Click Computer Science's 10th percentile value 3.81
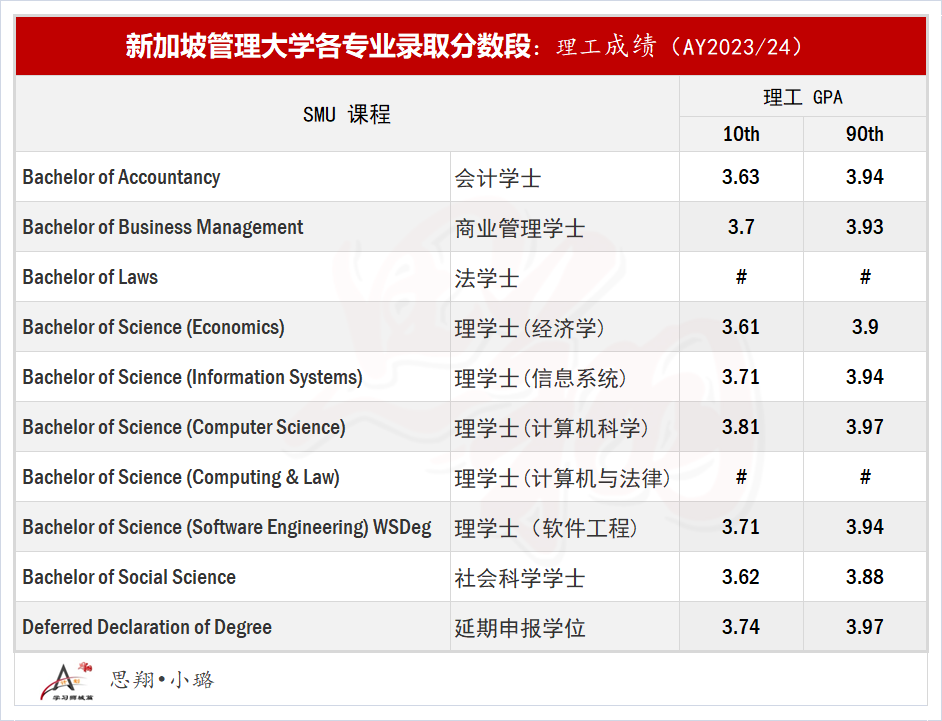The image size is (942, 721). pos(741,427)
